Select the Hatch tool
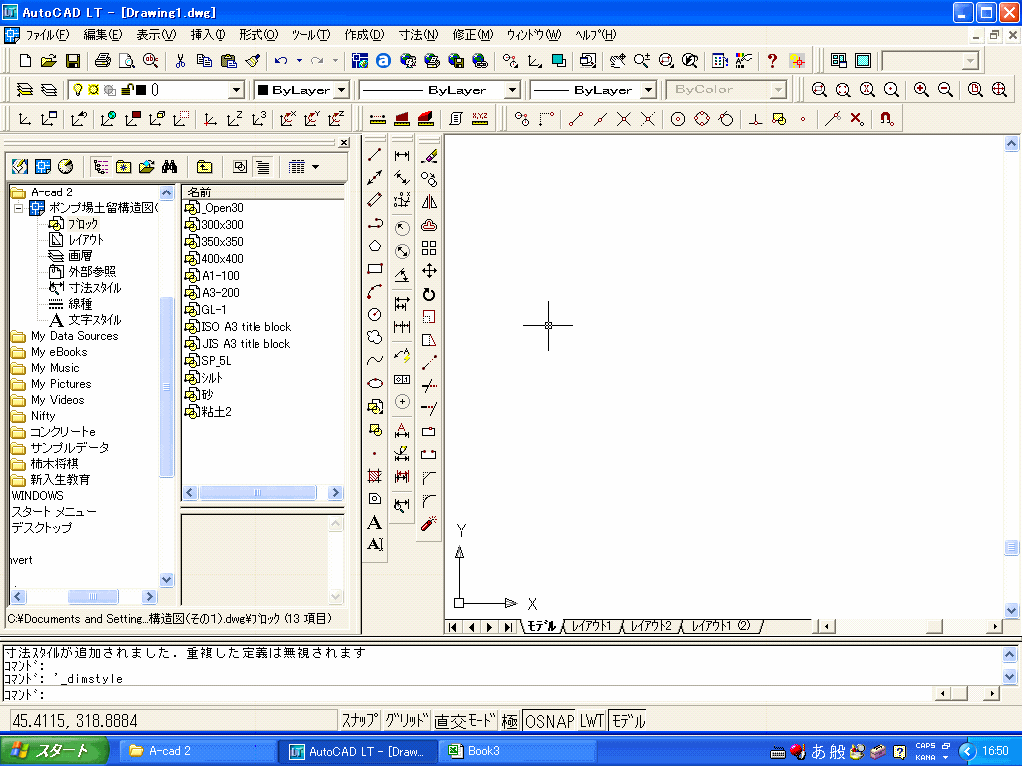 tap(374, 476)
